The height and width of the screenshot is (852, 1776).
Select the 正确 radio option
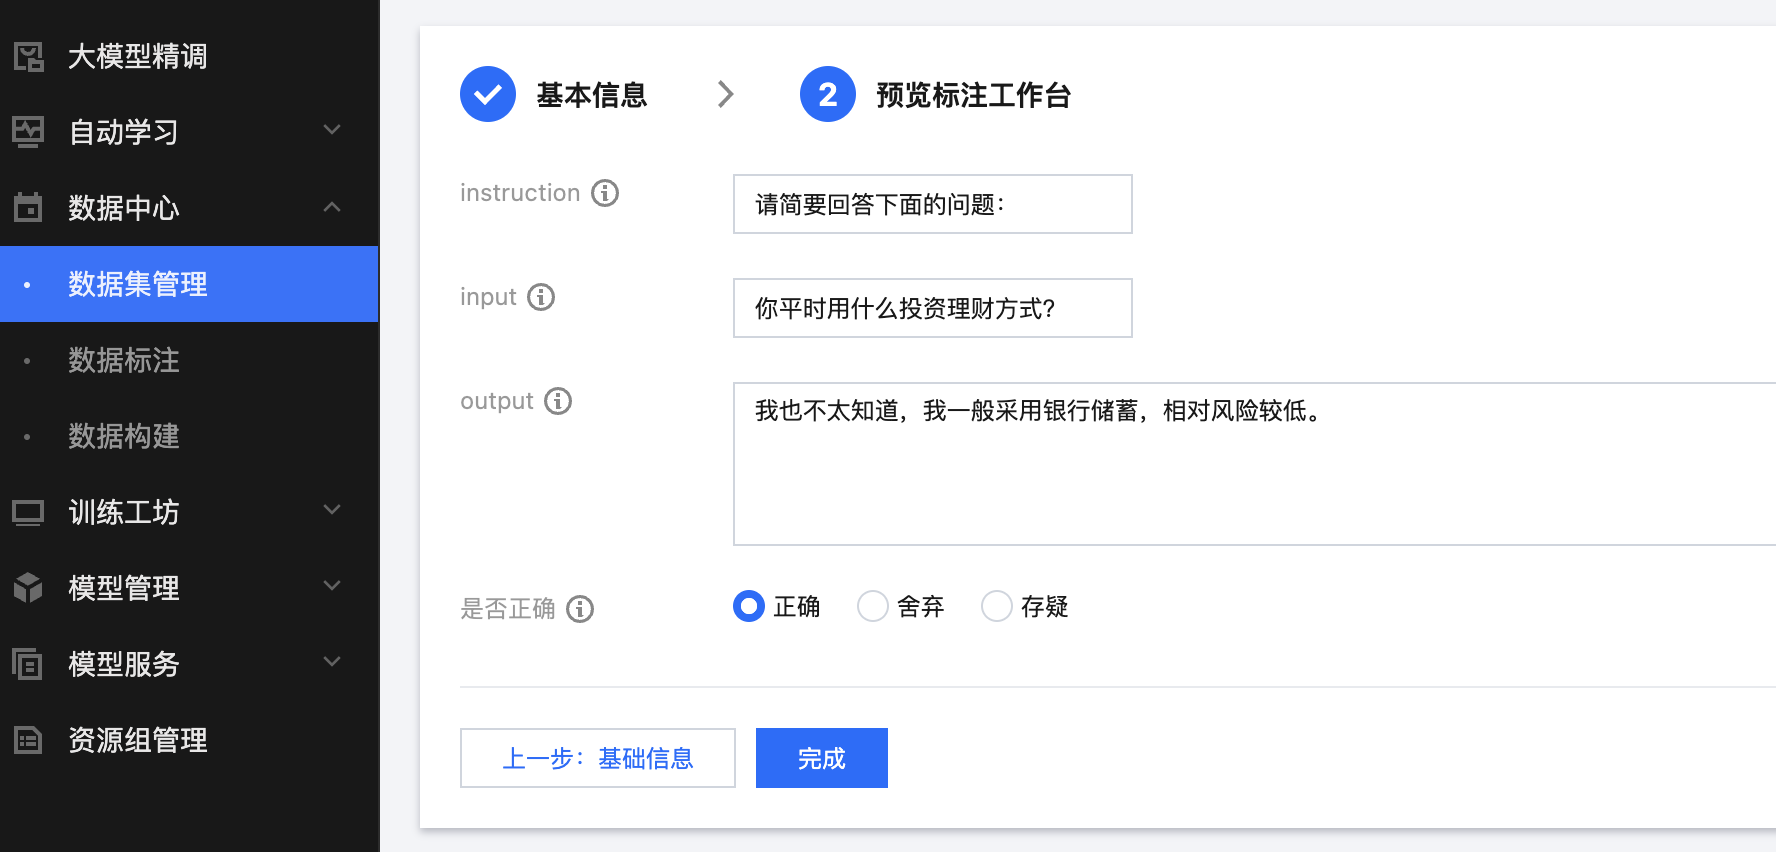[x=748, y=606]
